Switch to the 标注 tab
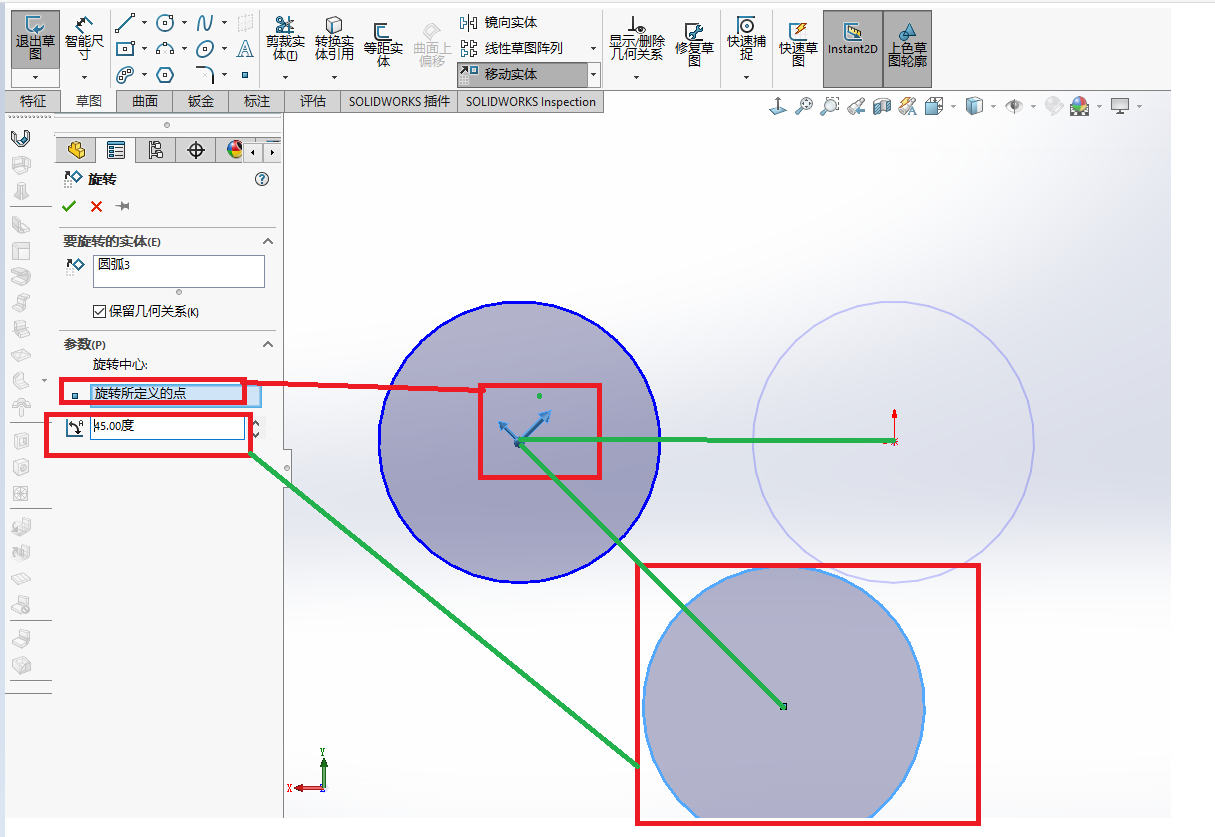The image size is (1215, 837). tap(257, 101)
